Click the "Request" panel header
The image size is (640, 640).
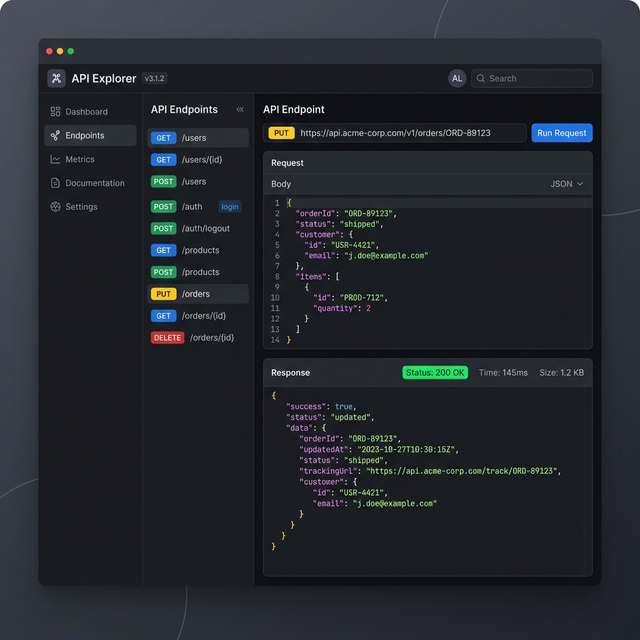pos(287,163)
